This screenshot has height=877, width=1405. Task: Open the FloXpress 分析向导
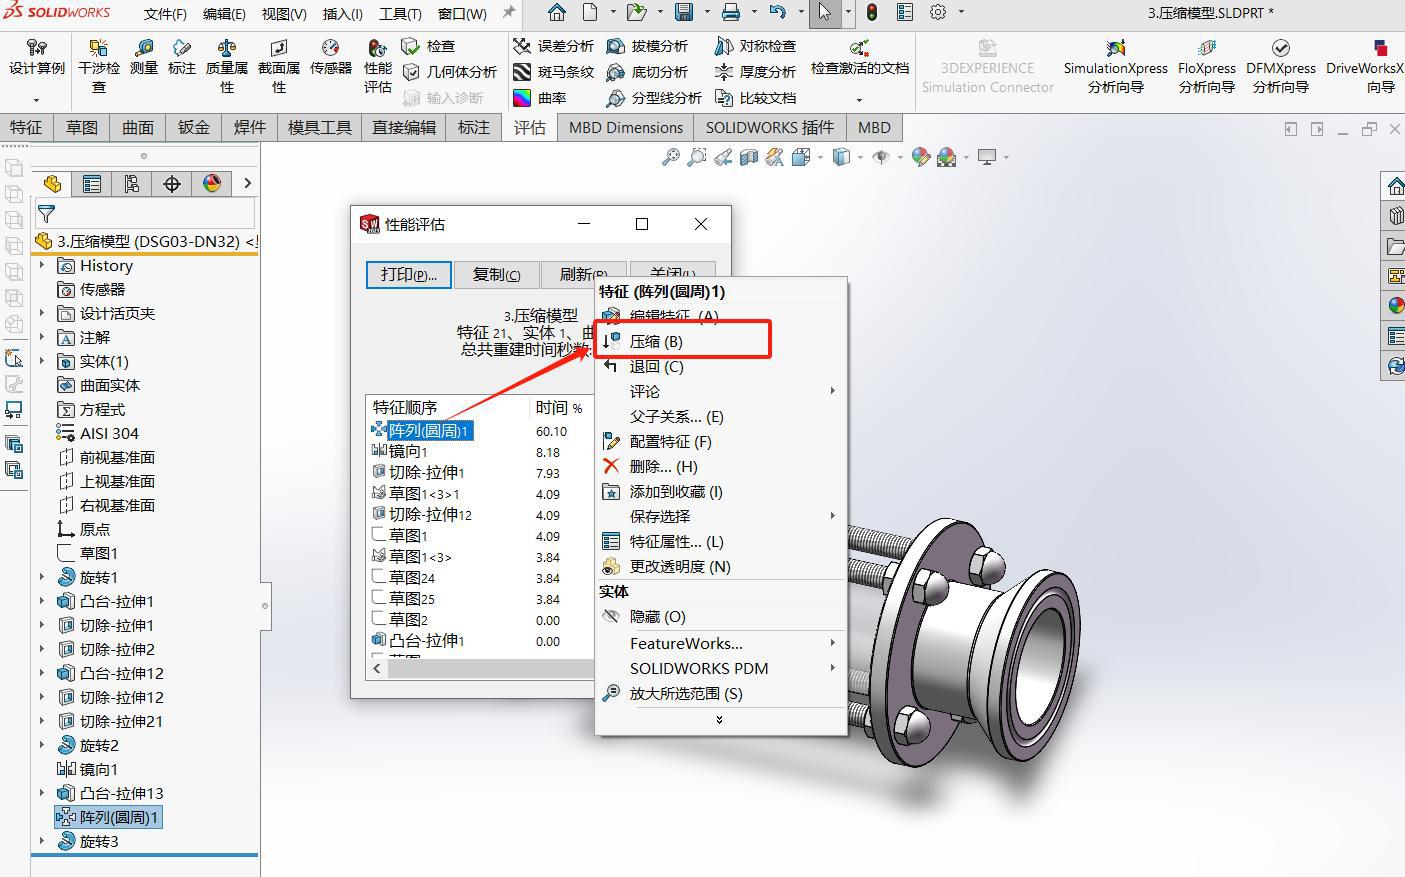[x=1205, y=67]
